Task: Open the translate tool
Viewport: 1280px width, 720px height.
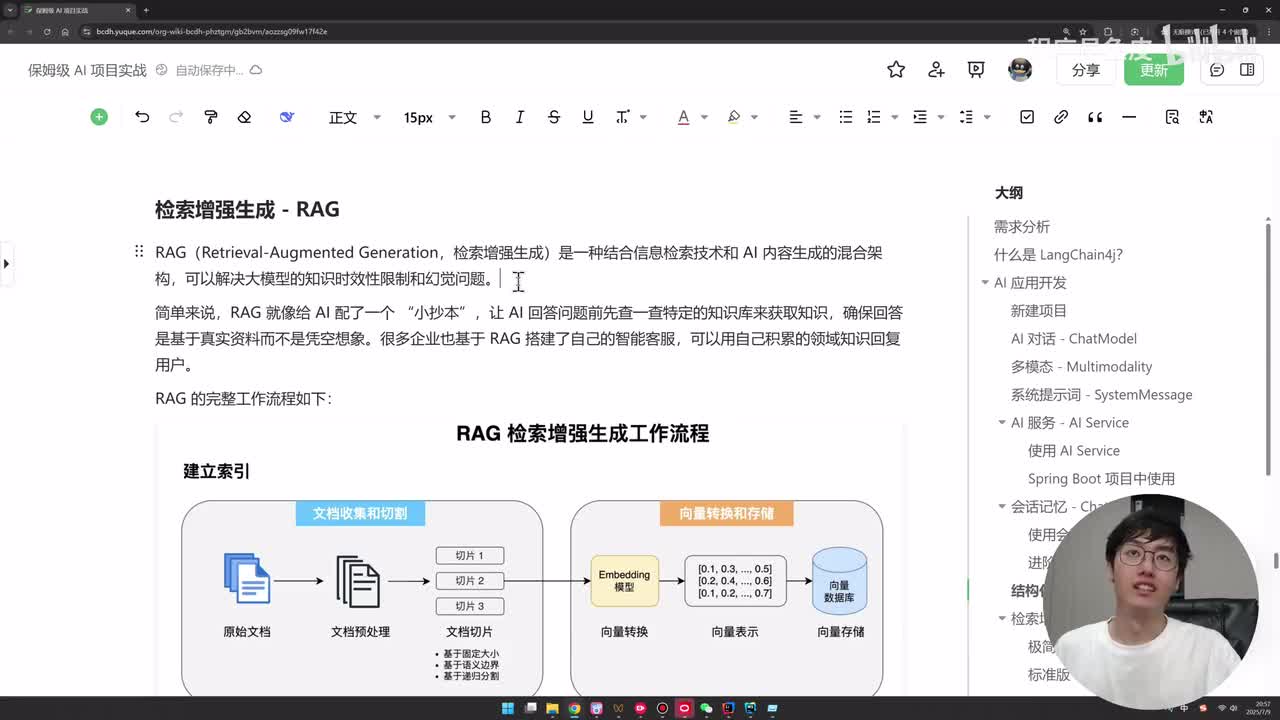Action: tap(1206, 117)
